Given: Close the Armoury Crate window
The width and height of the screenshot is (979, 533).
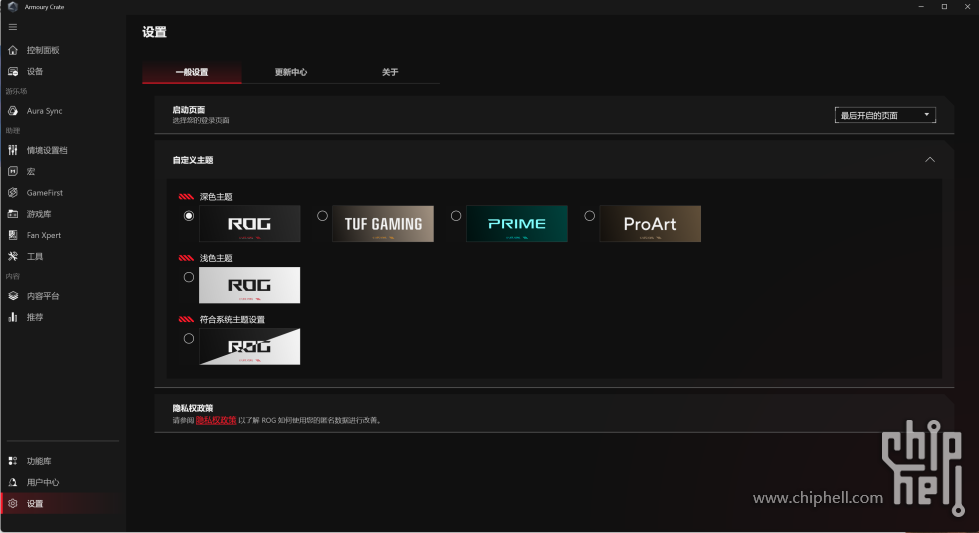Looking at the screenshot, I should (x=967, y=7).
